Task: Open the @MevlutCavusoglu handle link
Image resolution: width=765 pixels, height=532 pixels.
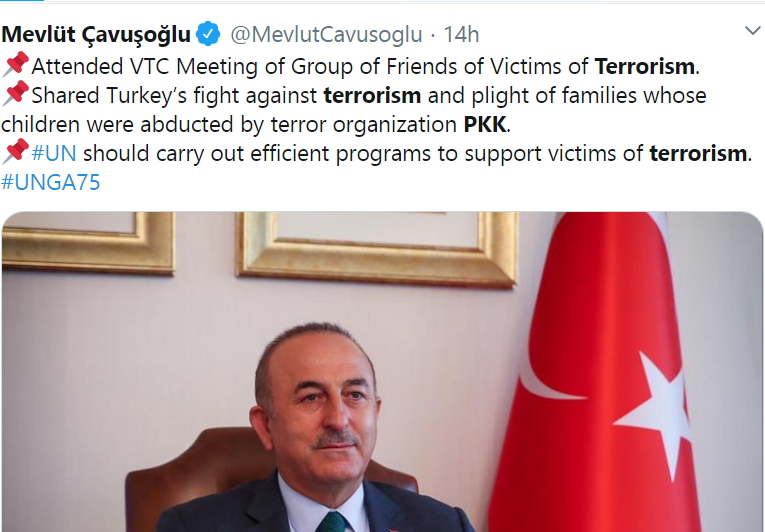Action: (x=326, y=35)
